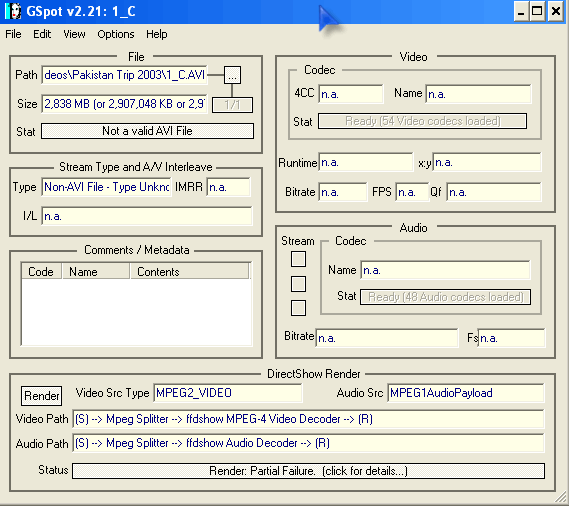Click the browse (...) button next to Path
The image size is (569, 506).
pos(232,75)
